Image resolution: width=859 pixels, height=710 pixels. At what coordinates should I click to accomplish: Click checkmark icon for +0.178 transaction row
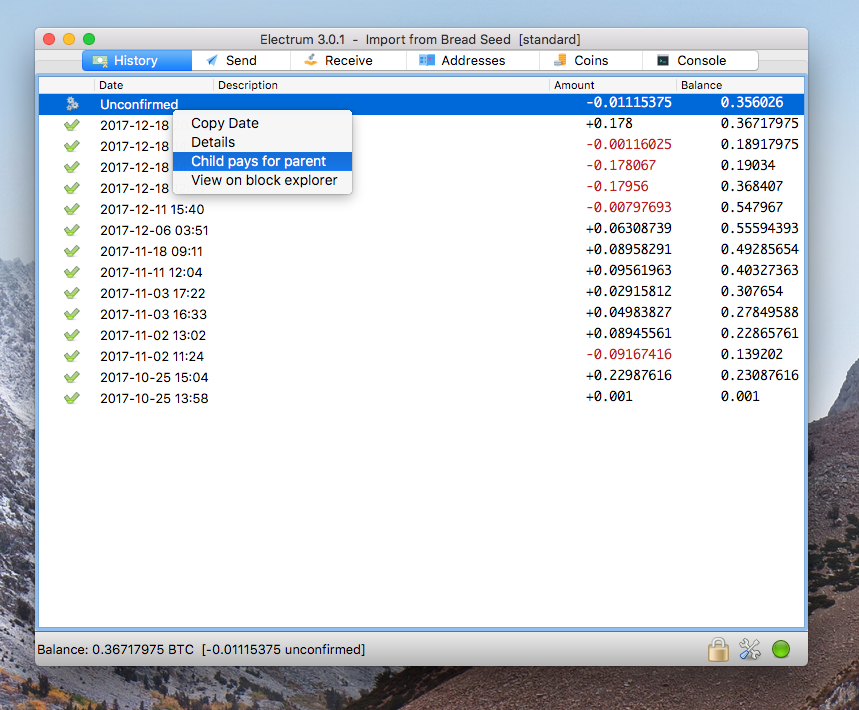72,125
